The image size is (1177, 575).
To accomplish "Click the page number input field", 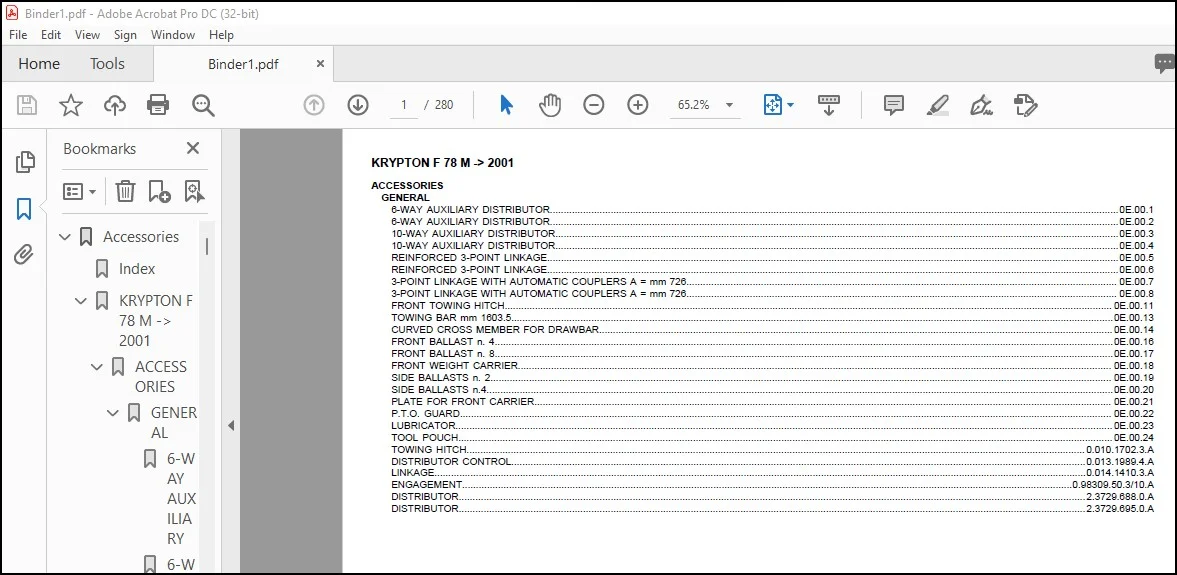I will (x=404, y=105).
